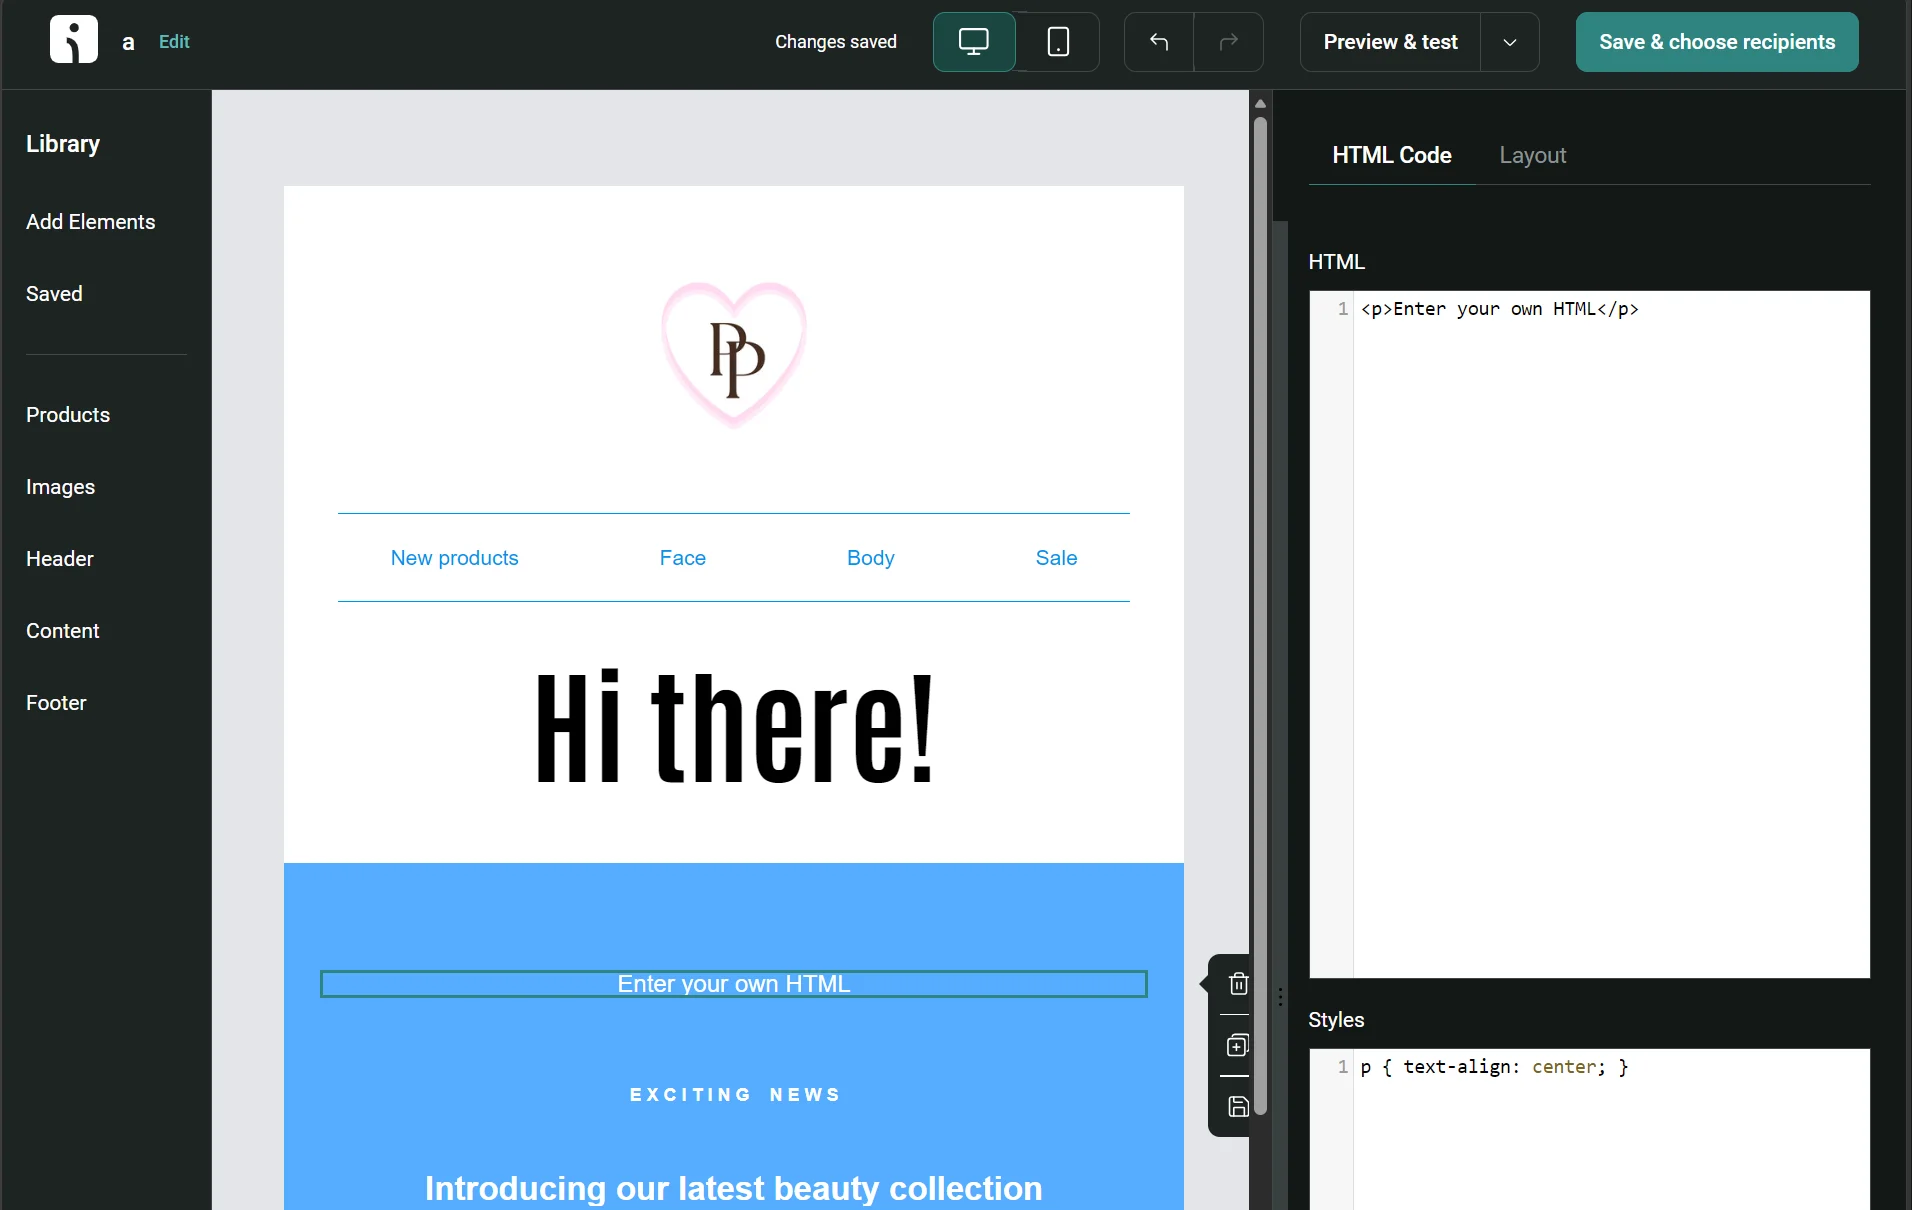
Task: Open the Products library section
Action: (x=68, y=415)
